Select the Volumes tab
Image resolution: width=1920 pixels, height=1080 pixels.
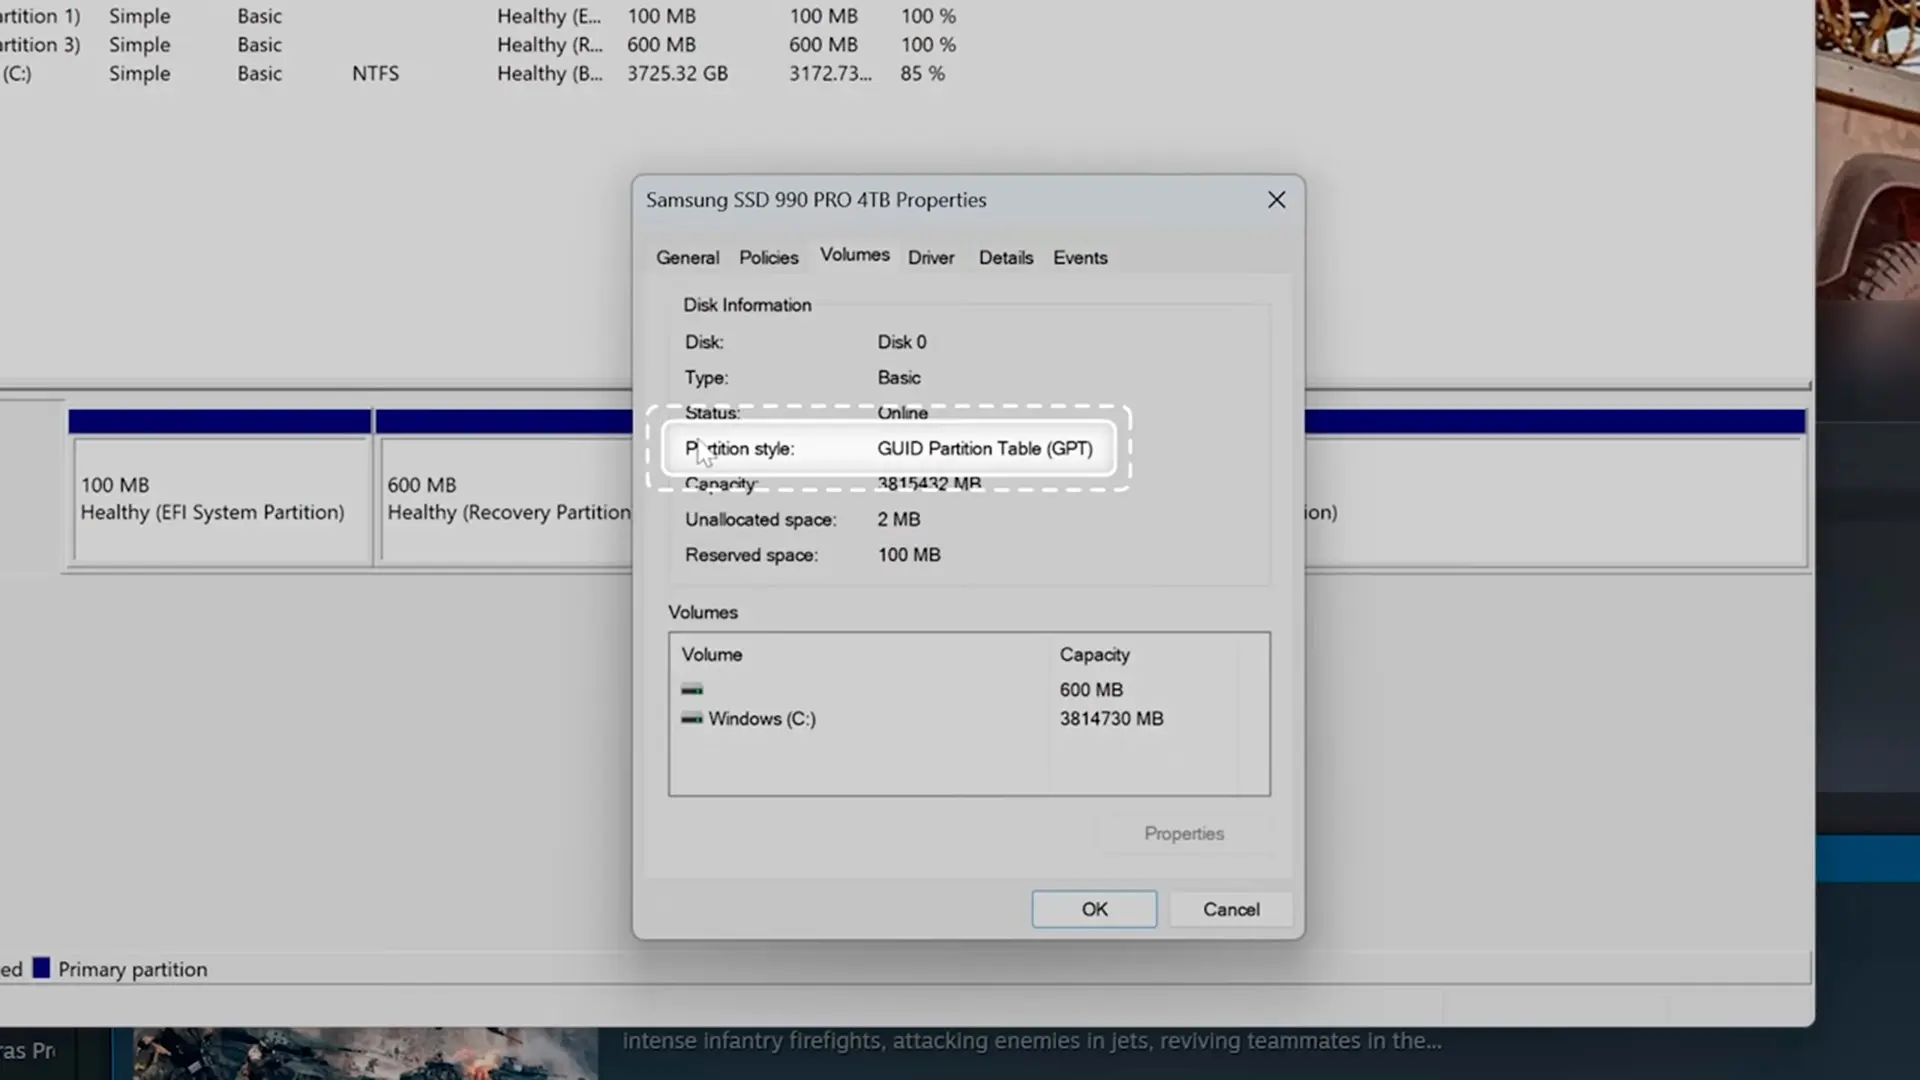click(854, 255)
